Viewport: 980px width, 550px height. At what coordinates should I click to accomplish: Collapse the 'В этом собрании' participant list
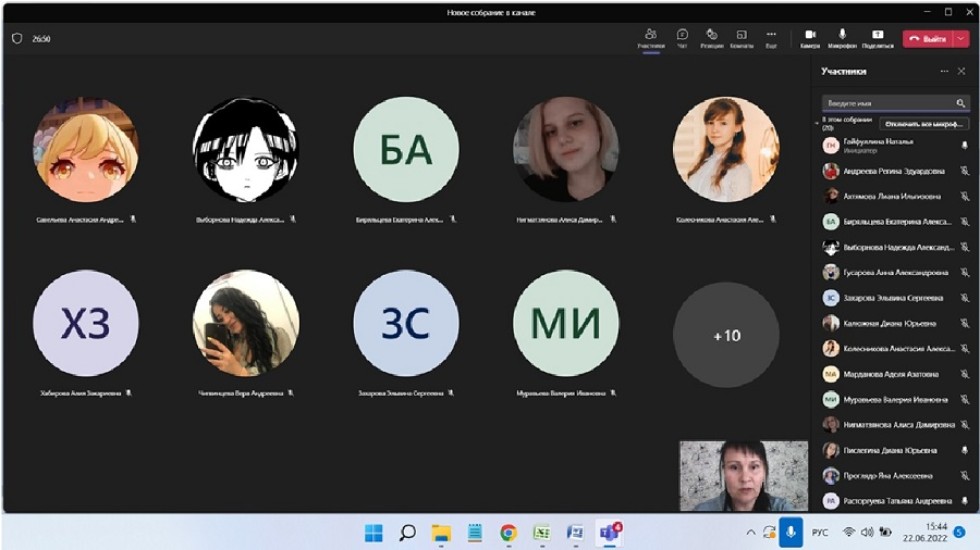pyautogui.click(x=817, y=123)
